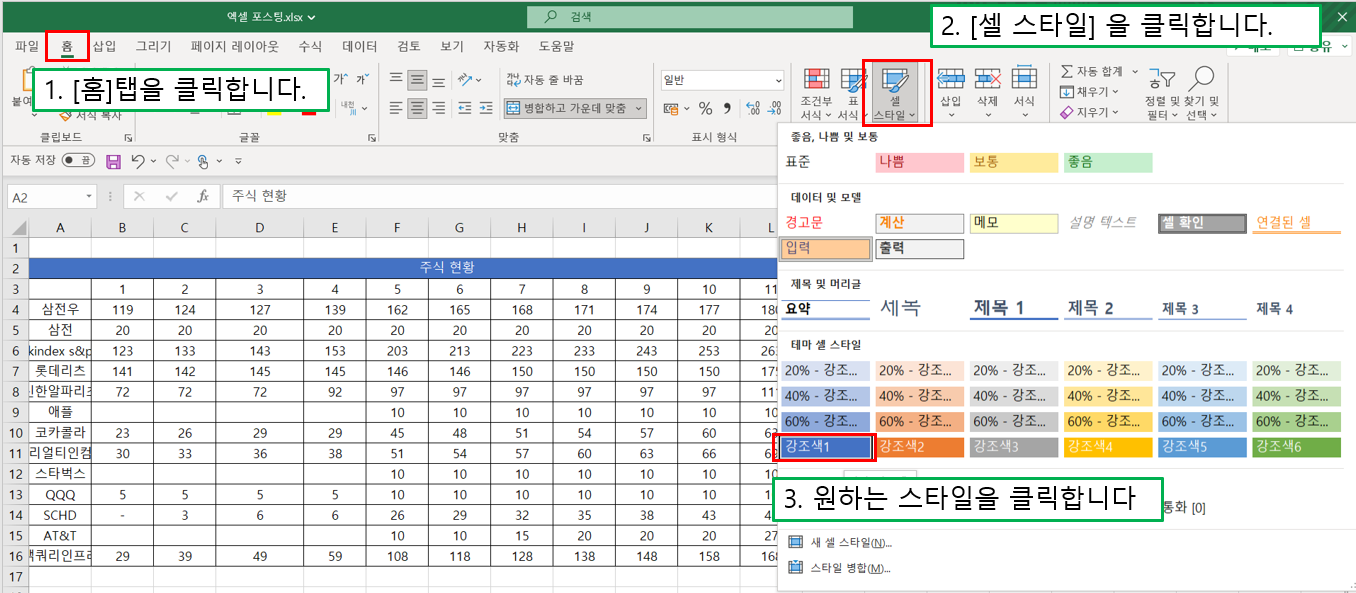Switch to the Page Layout (페이지 레이아웃) tab
The image size is (1356, 593).
click(x=235, y=46)
